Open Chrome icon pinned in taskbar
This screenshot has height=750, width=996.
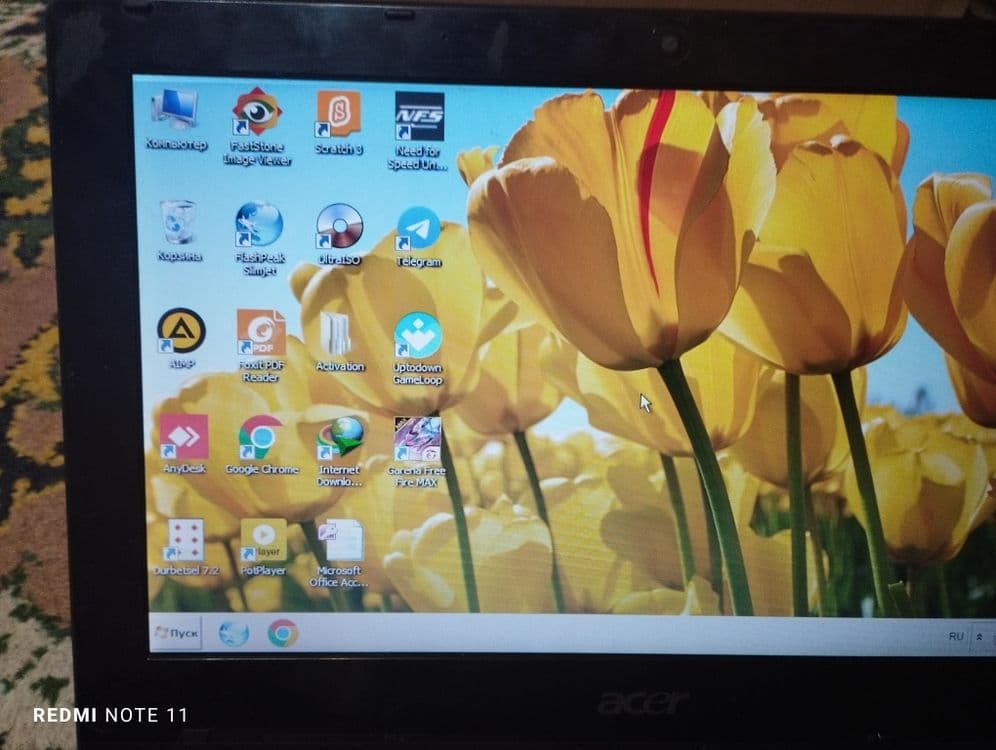(x=283, y=634)
